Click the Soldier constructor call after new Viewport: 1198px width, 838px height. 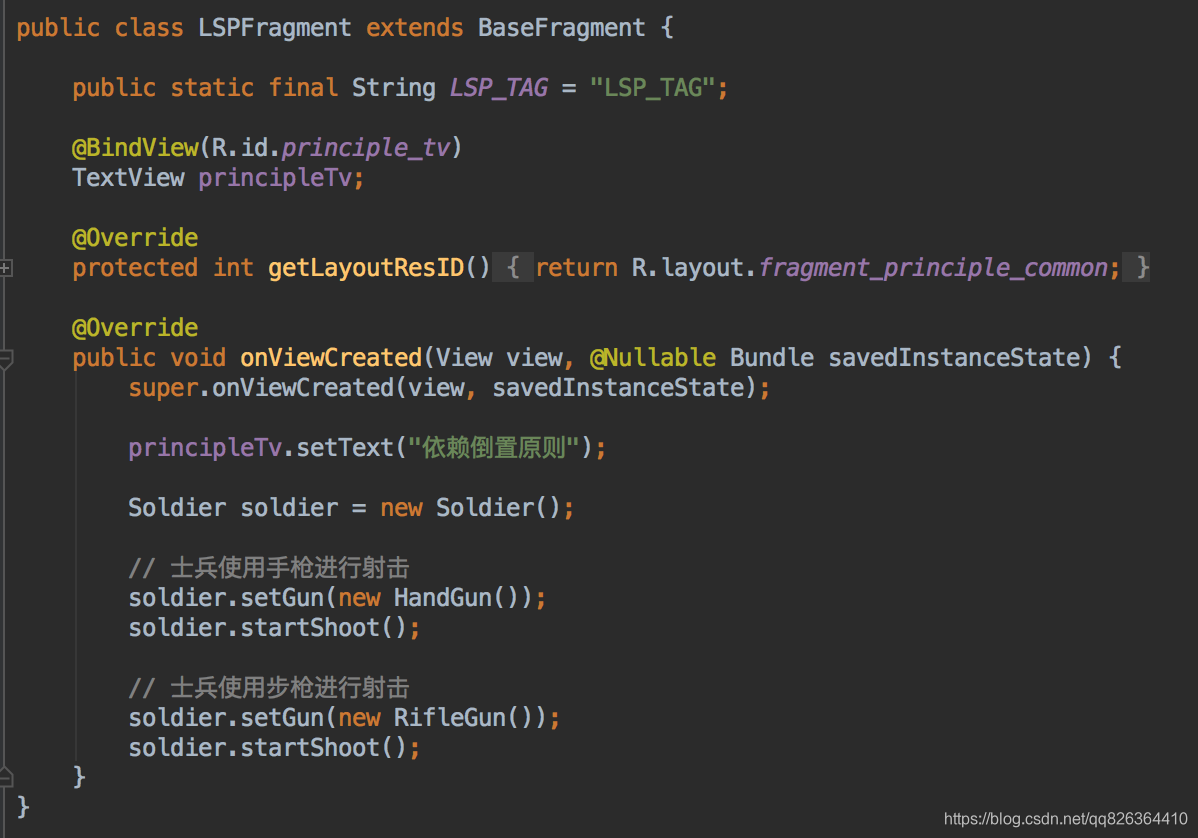pos(484,508)
